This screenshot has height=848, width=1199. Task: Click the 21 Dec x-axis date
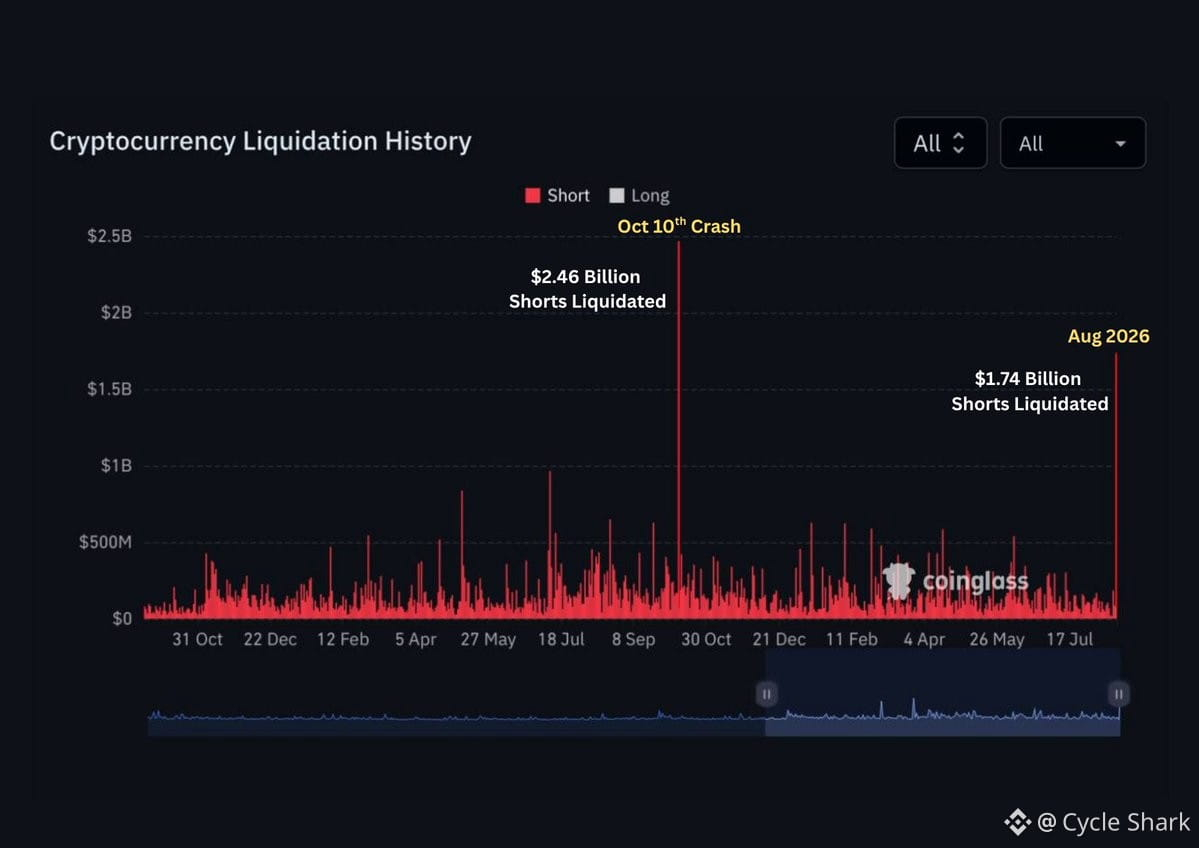click(779, 639)
